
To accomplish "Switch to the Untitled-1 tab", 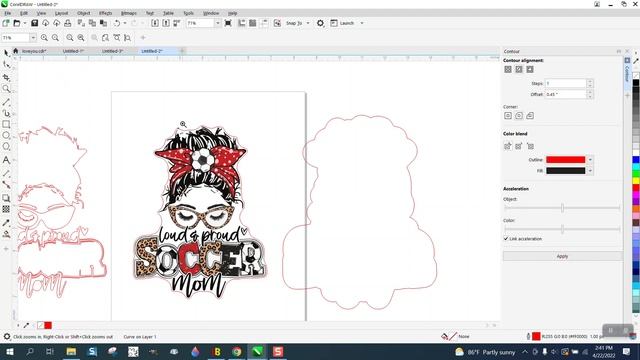I will [x=73, y=51].
